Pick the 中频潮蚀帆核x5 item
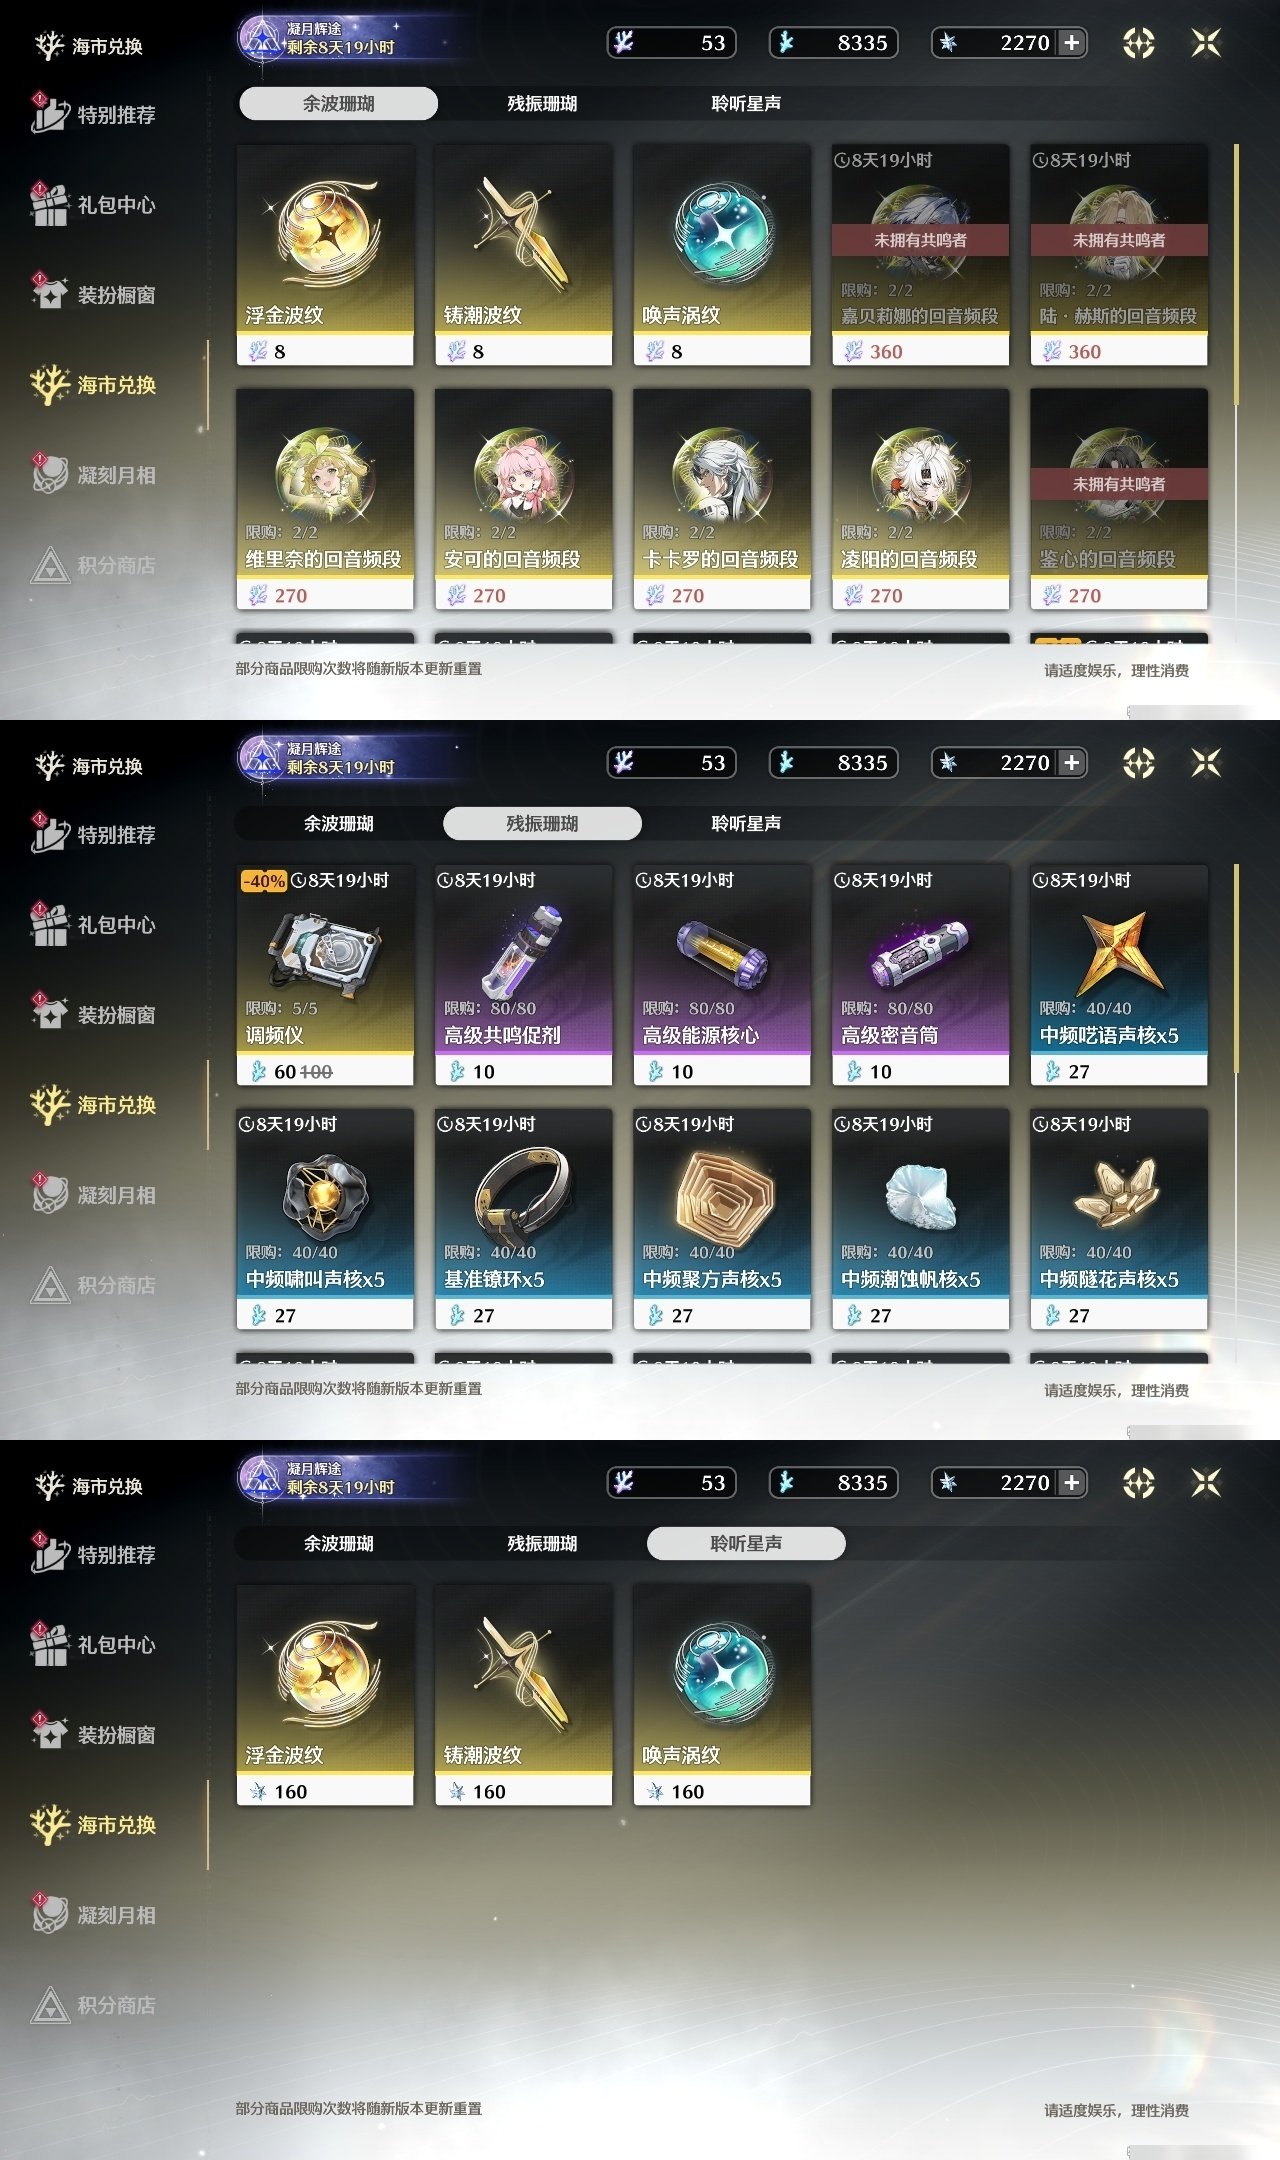 [920, 1219]
